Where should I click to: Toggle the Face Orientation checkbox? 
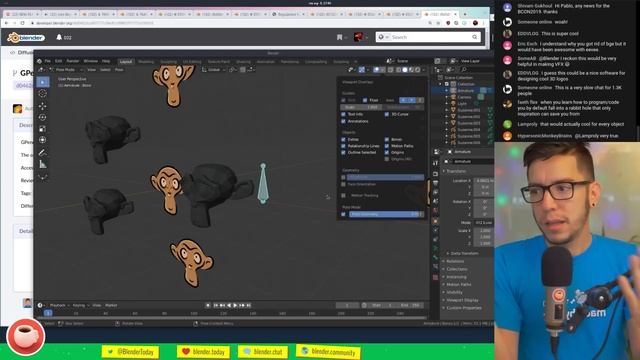pos(343,184)
